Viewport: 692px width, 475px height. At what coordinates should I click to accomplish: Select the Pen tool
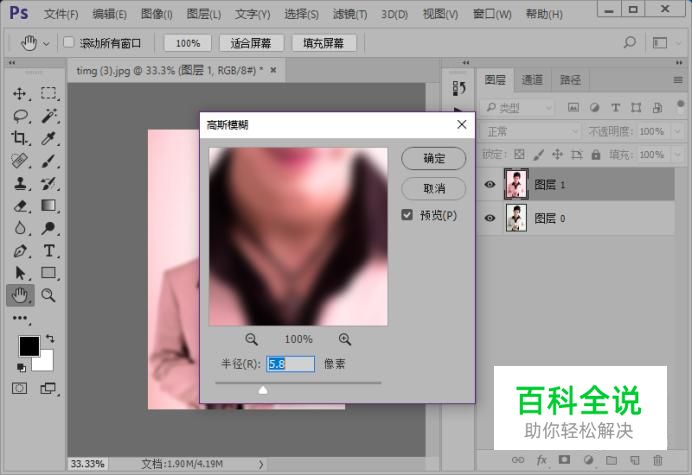pos(20,250)
